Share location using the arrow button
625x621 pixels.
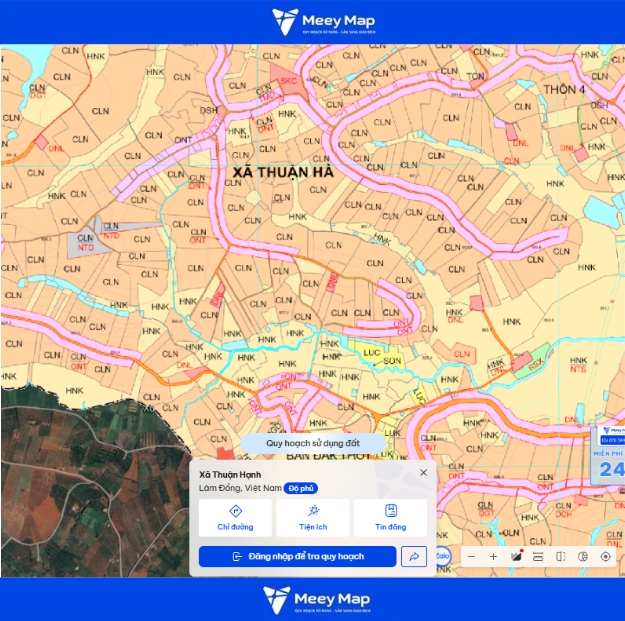pos(414,556)
